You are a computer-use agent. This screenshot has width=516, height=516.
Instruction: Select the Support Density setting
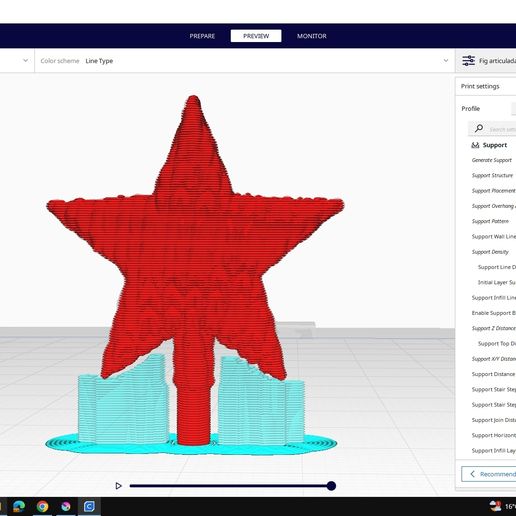[x=490, y=252]
